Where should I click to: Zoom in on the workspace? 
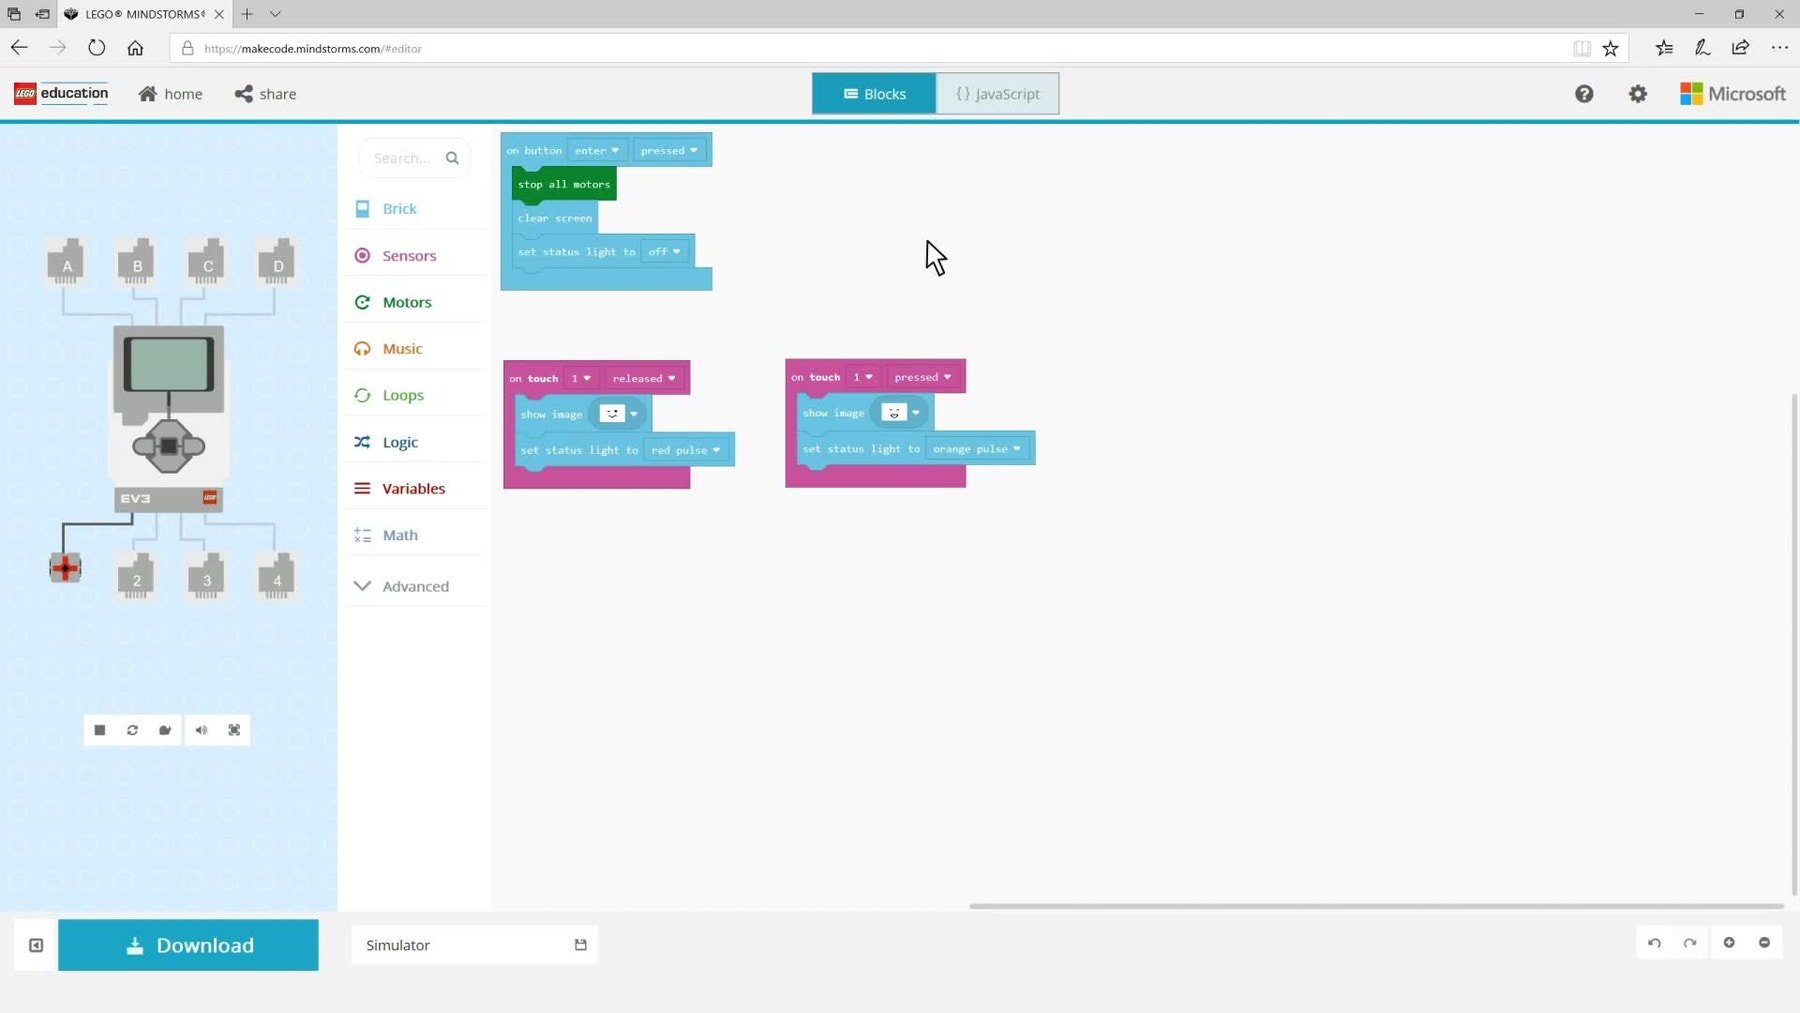coord(1729,943)
